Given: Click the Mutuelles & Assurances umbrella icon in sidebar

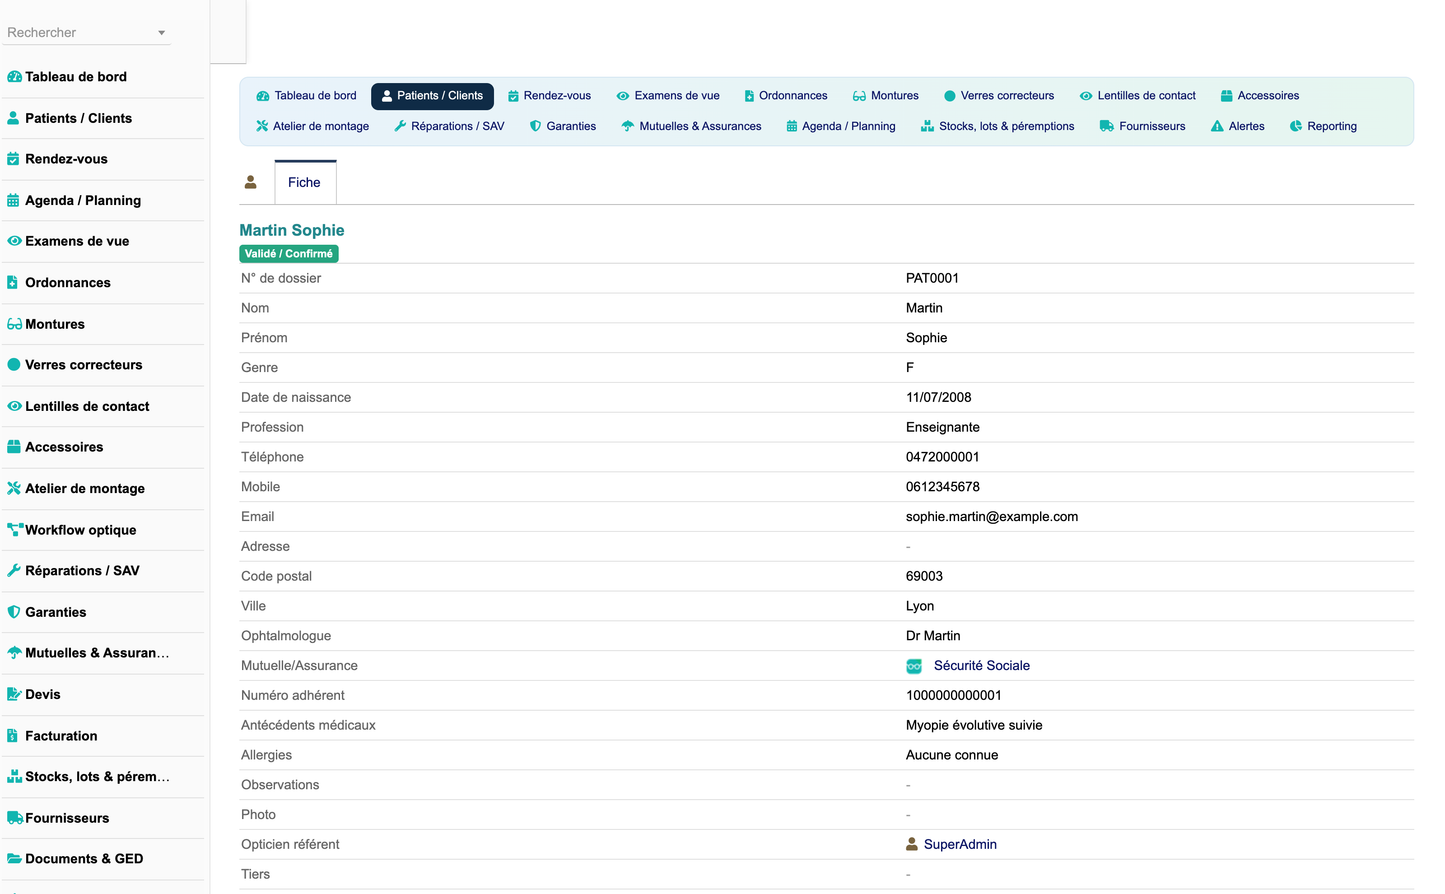Looking at the screenshot, I should click(14, 653).
